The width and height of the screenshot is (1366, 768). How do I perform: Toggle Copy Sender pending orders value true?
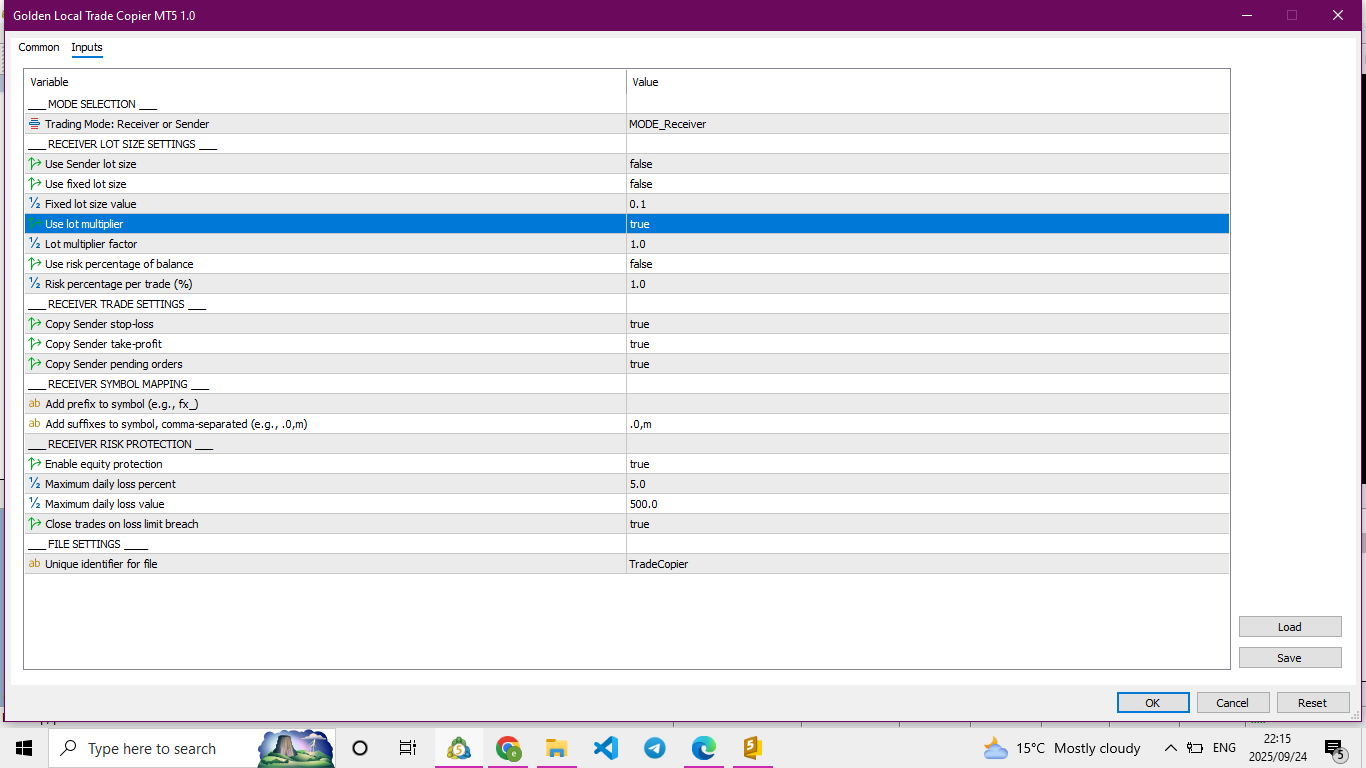pyautogui.click(x=928, y=364)
